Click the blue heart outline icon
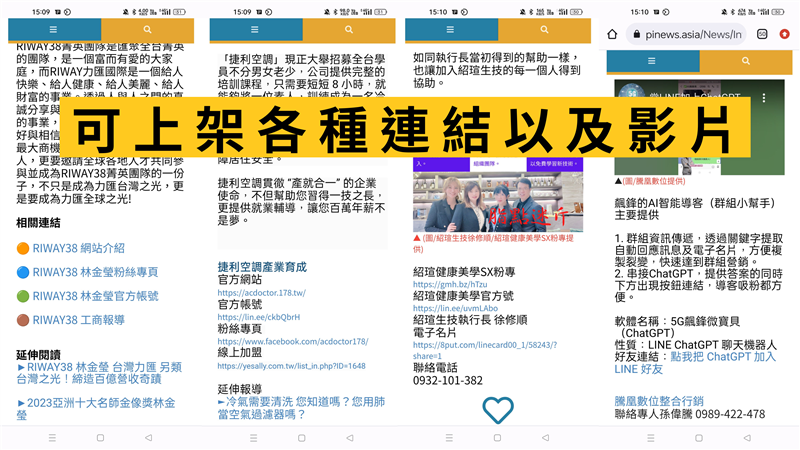800x450 pixels. point(497,410)
